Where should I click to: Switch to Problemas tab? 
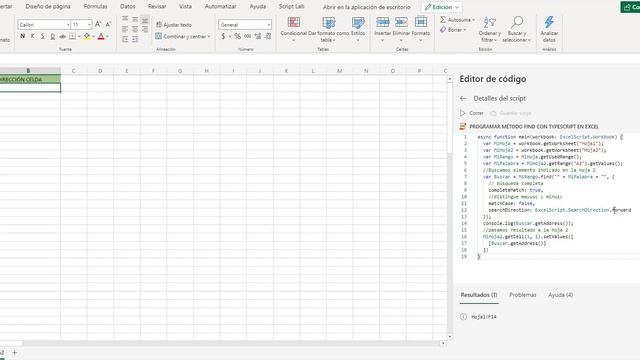(522, 295)
